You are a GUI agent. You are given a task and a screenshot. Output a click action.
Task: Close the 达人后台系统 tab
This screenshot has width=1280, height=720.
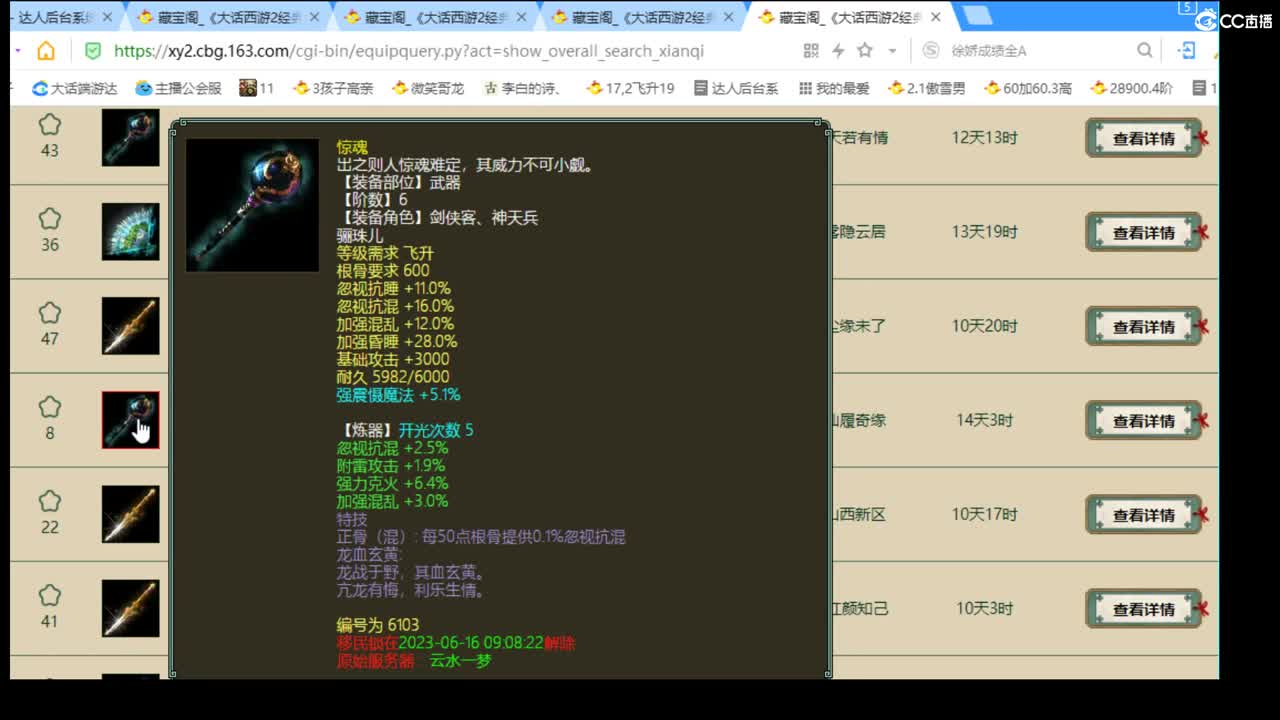click(107, 17)
